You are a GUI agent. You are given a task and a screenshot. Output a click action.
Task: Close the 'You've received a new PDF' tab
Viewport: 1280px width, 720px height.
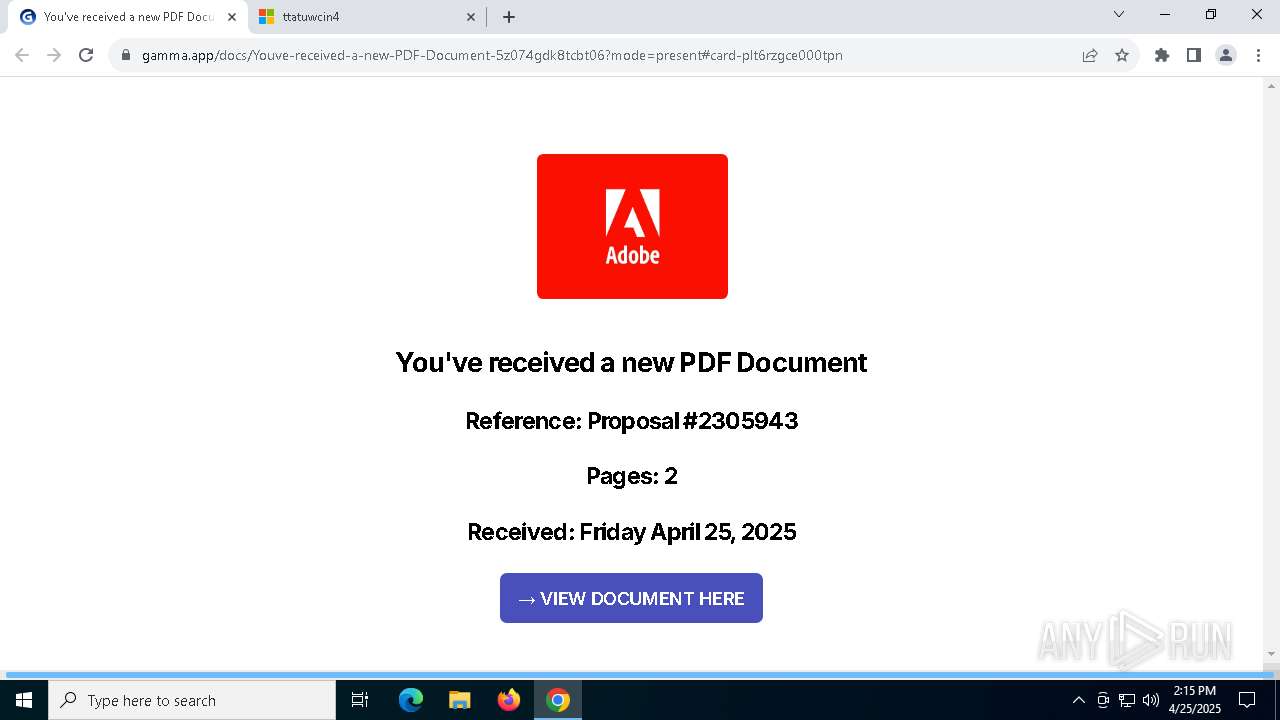coord(232,17)
